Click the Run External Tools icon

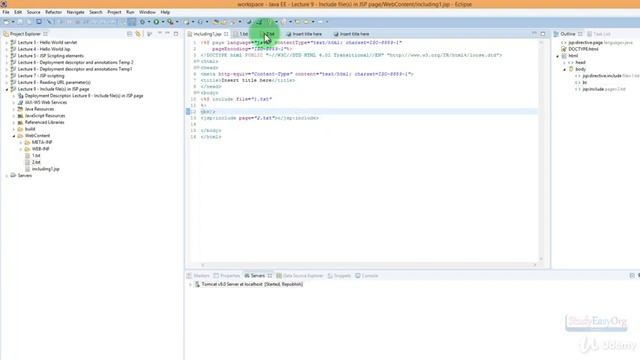click(170, 22)
